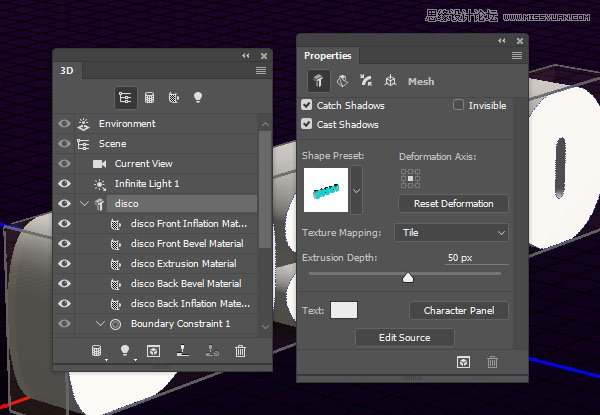Click the Reset Deformation button
This screenshot has width=600, height=415.
click(453, 203)
